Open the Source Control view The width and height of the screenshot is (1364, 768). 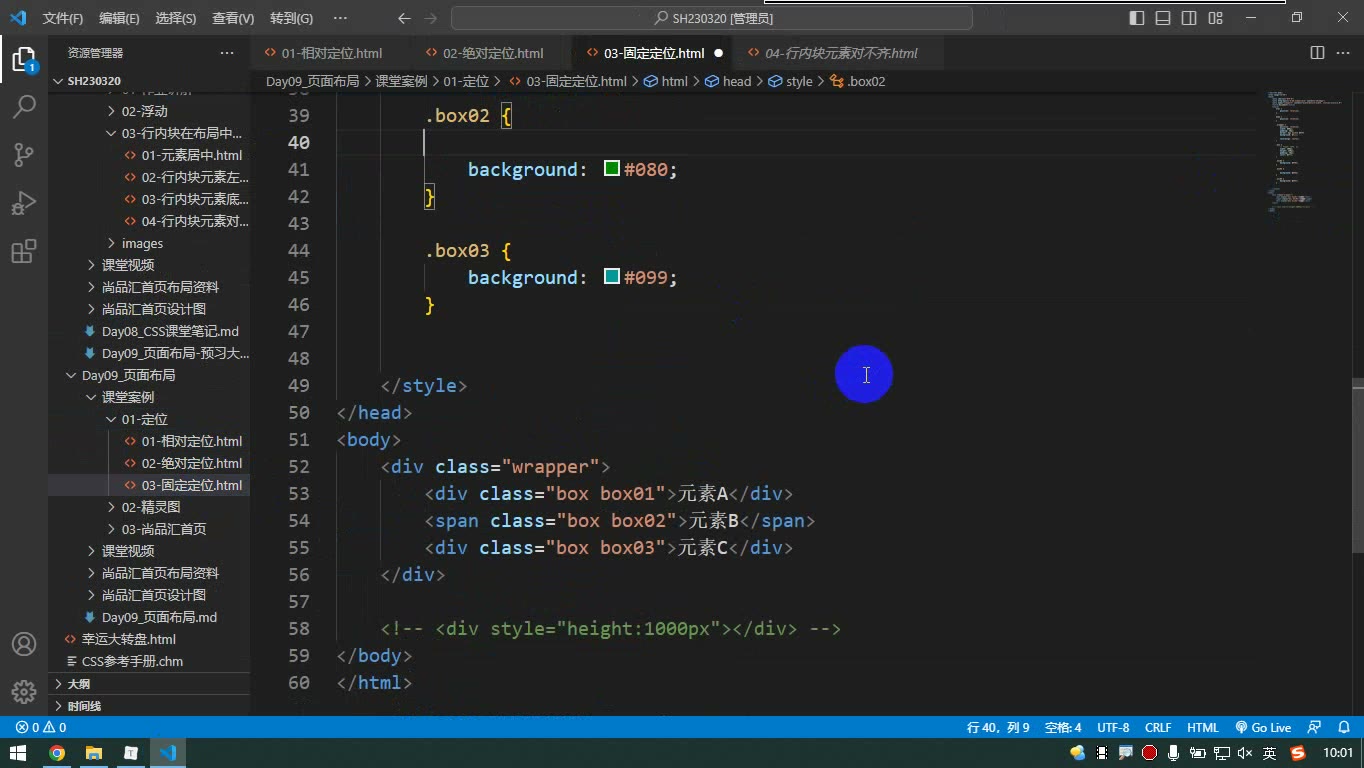[24, 154]
